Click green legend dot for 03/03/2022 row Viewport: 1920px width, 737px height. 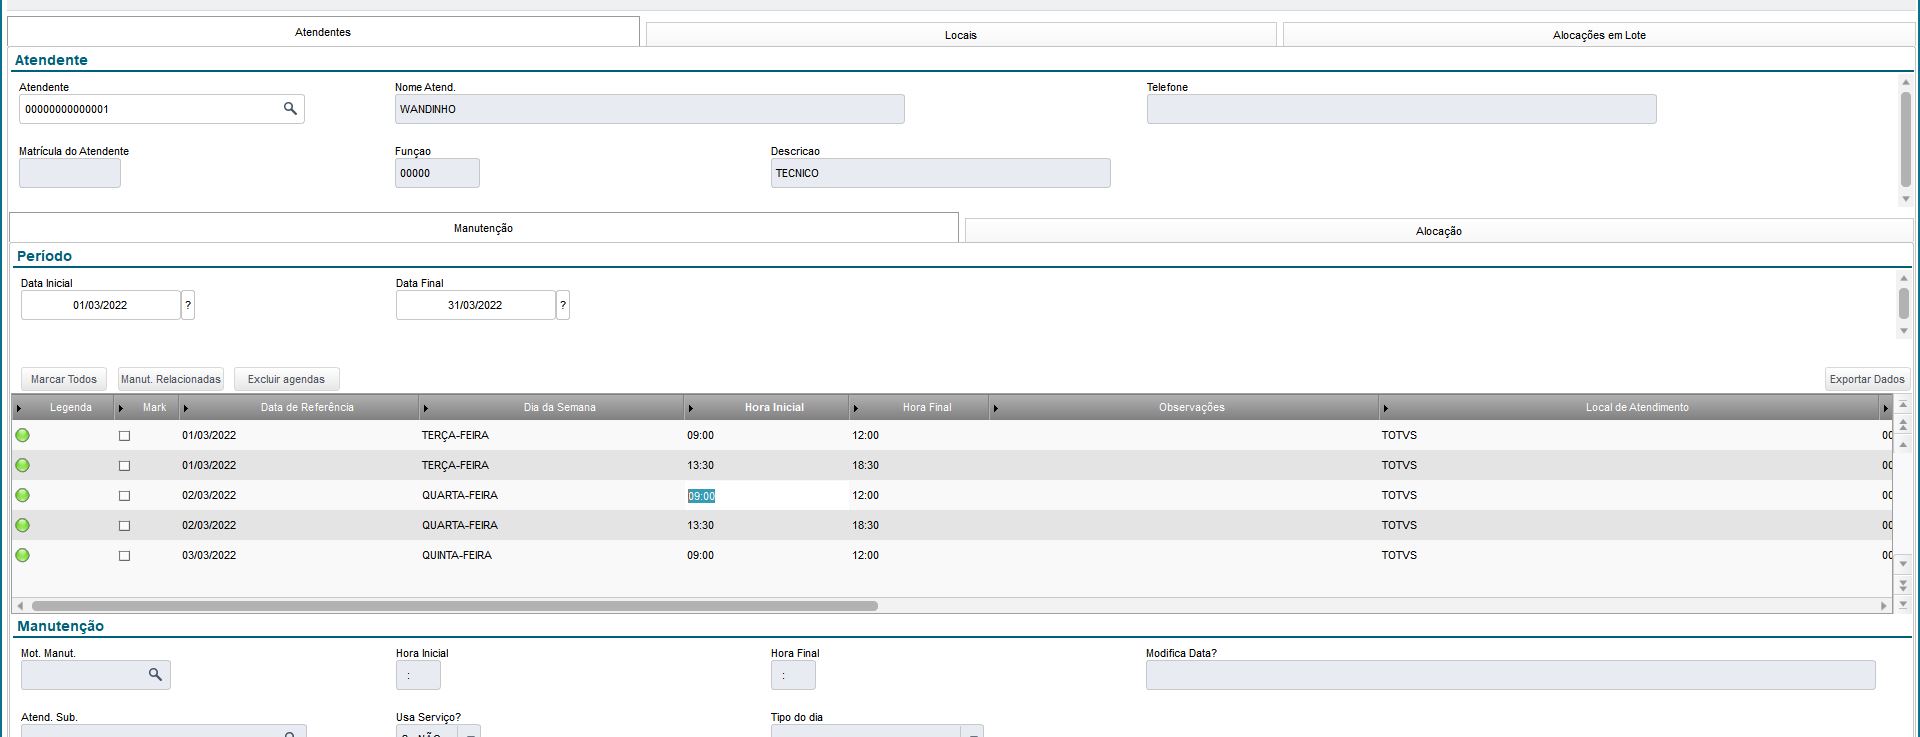[23, 555]
